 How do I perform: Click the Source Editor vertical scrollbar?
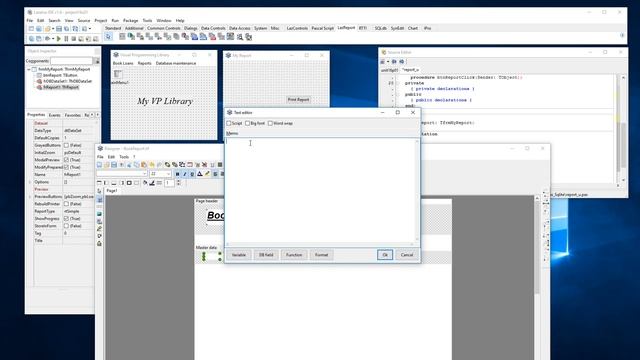[x=623, y=129]
